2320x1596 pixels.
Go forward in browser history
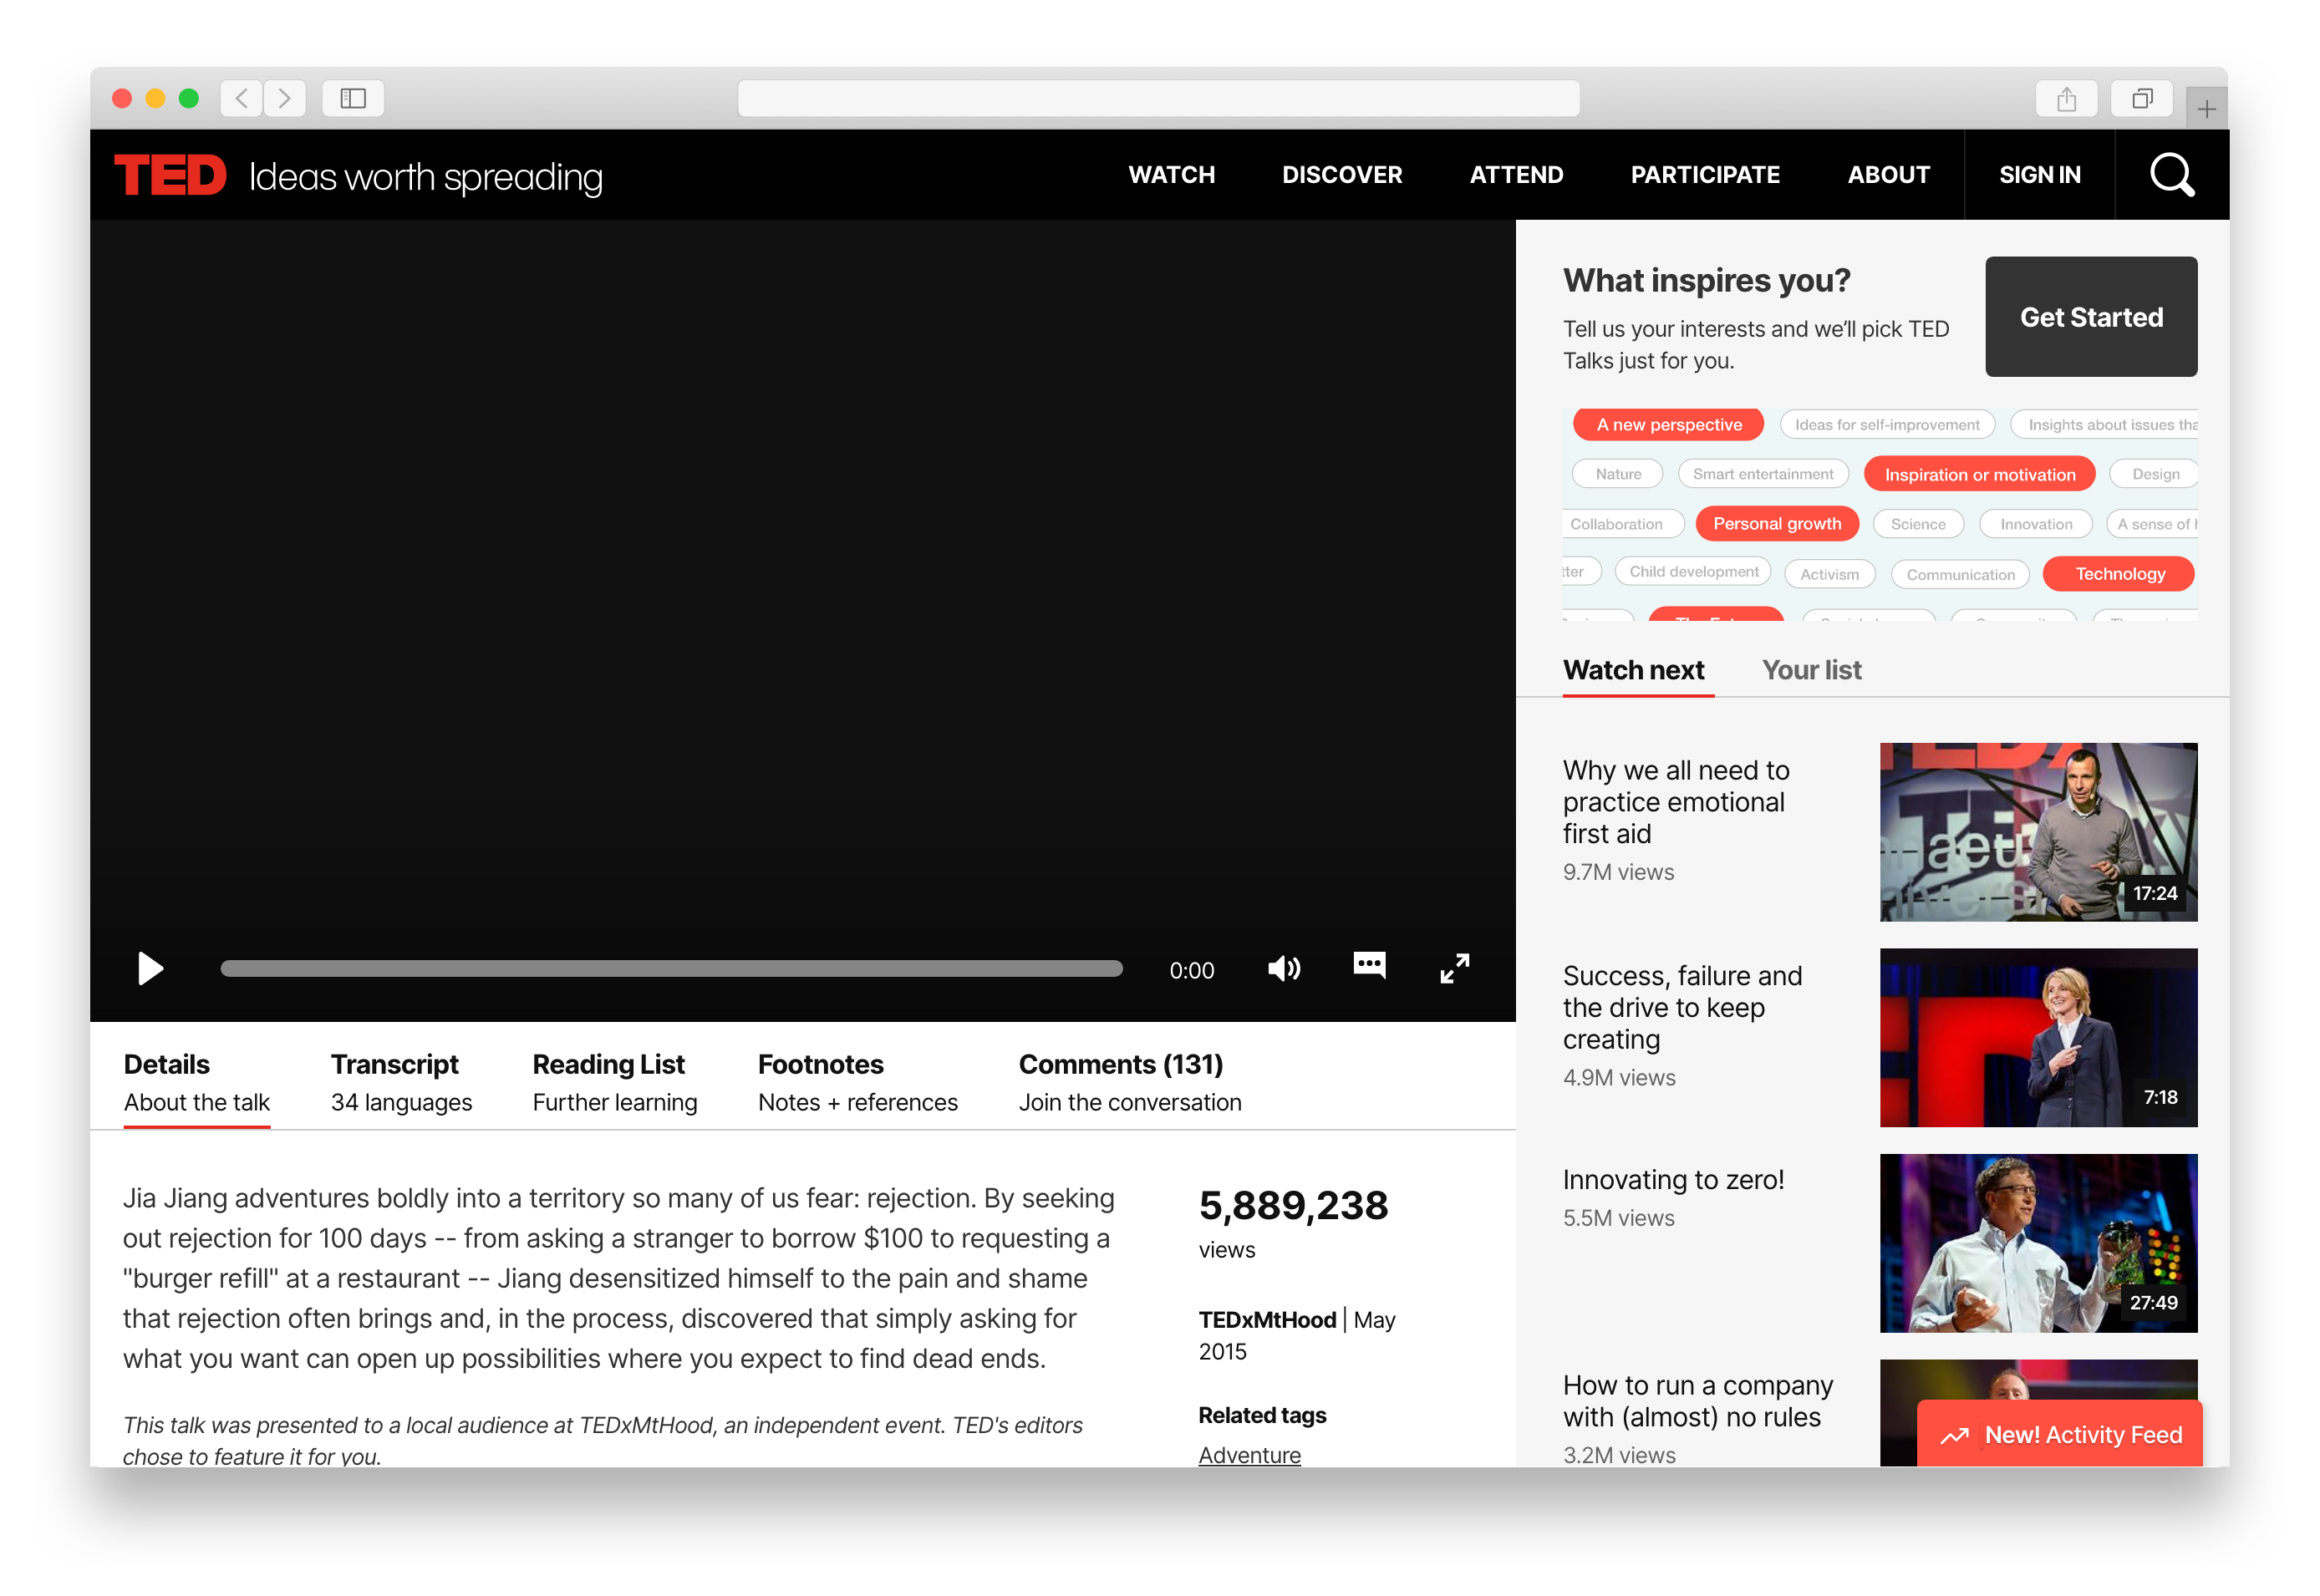[x=285, y=98]
